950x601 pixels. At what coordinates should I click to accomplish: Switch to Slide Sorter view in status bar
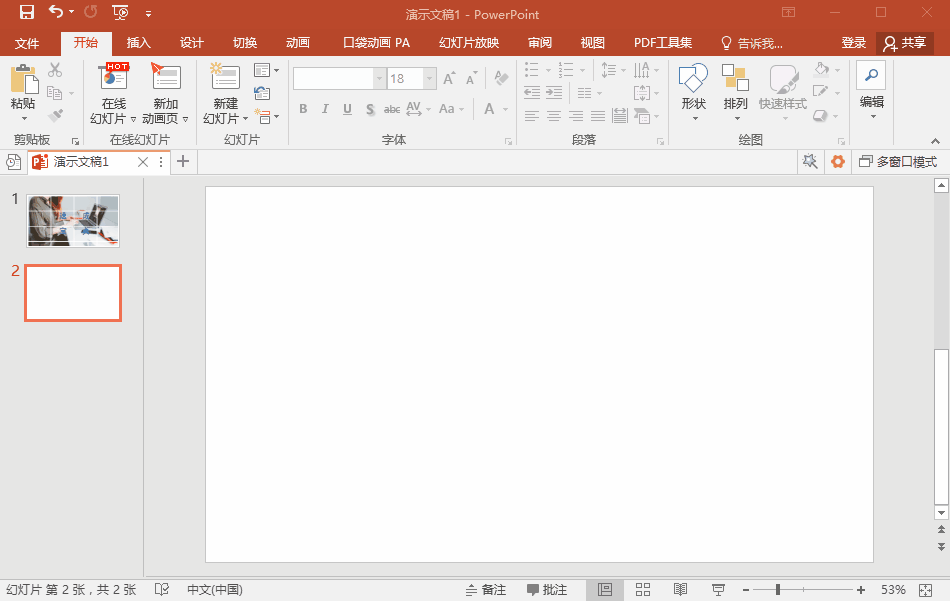pos(643,590)
